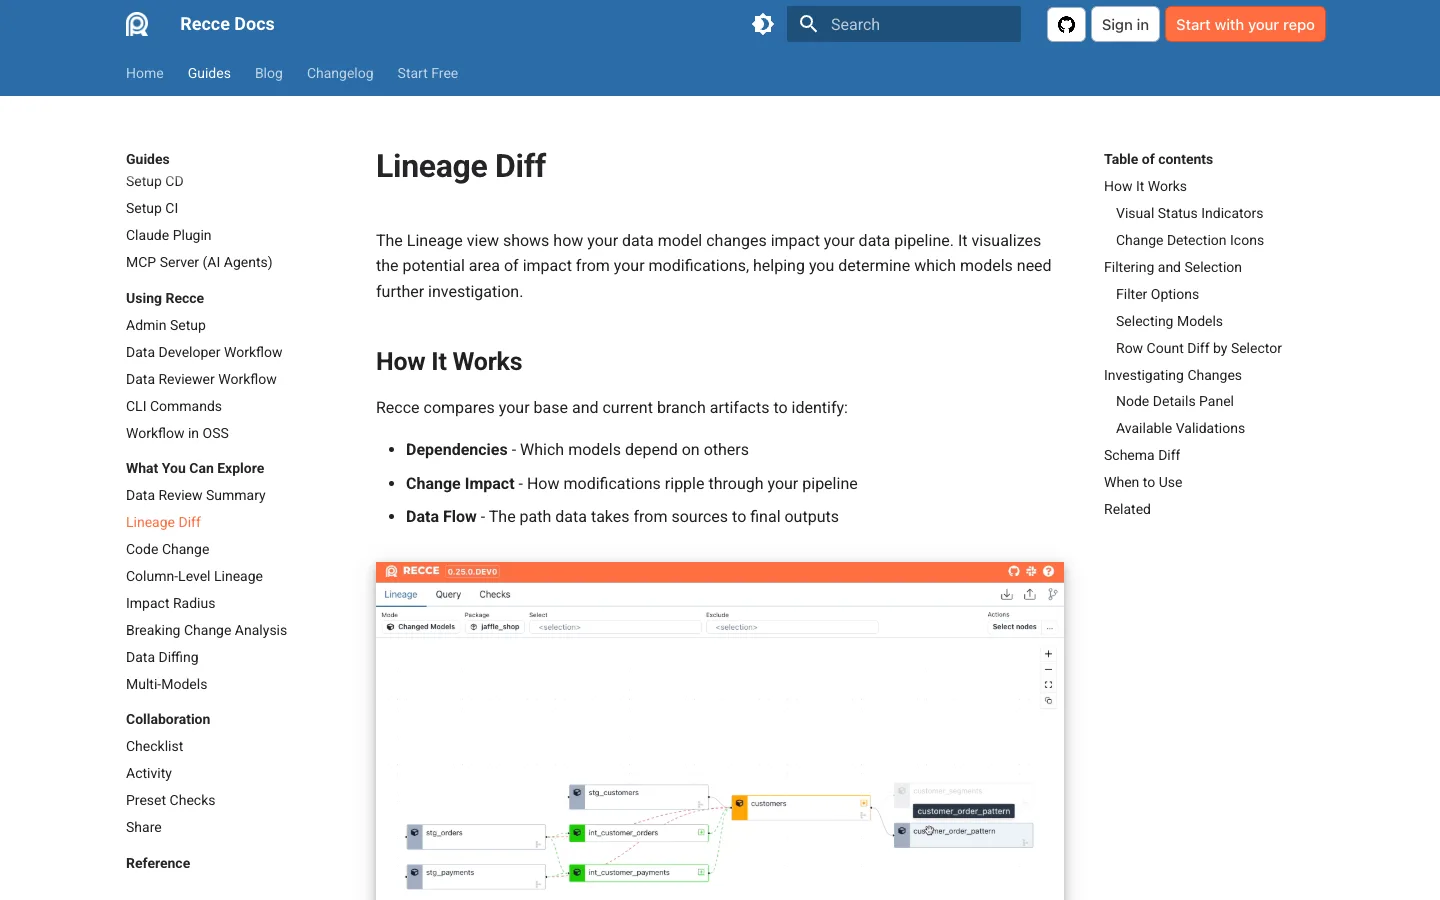
Task: Click Start with your repo button
Action: tap(1245, 24)
